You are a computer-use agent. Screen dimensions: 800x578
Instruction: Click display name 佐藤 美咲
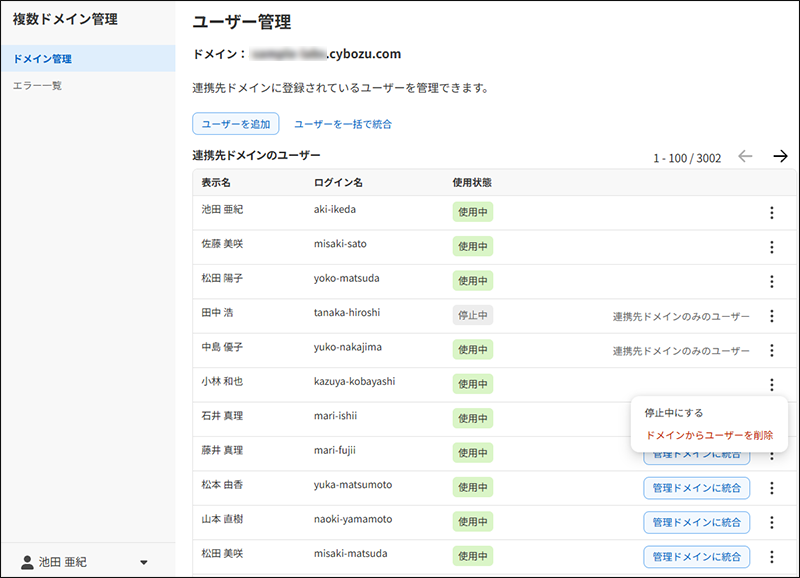222,244
